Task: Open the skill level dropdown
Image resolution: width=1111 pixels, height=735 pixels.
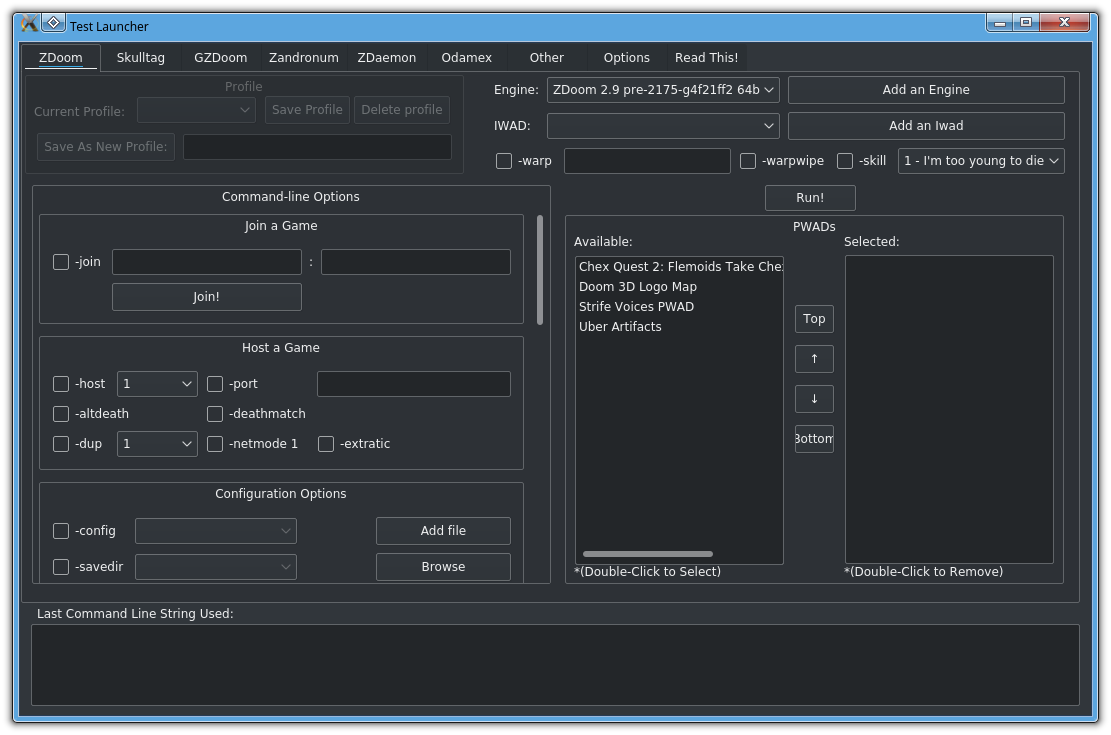Action: (x=980, y=161)
